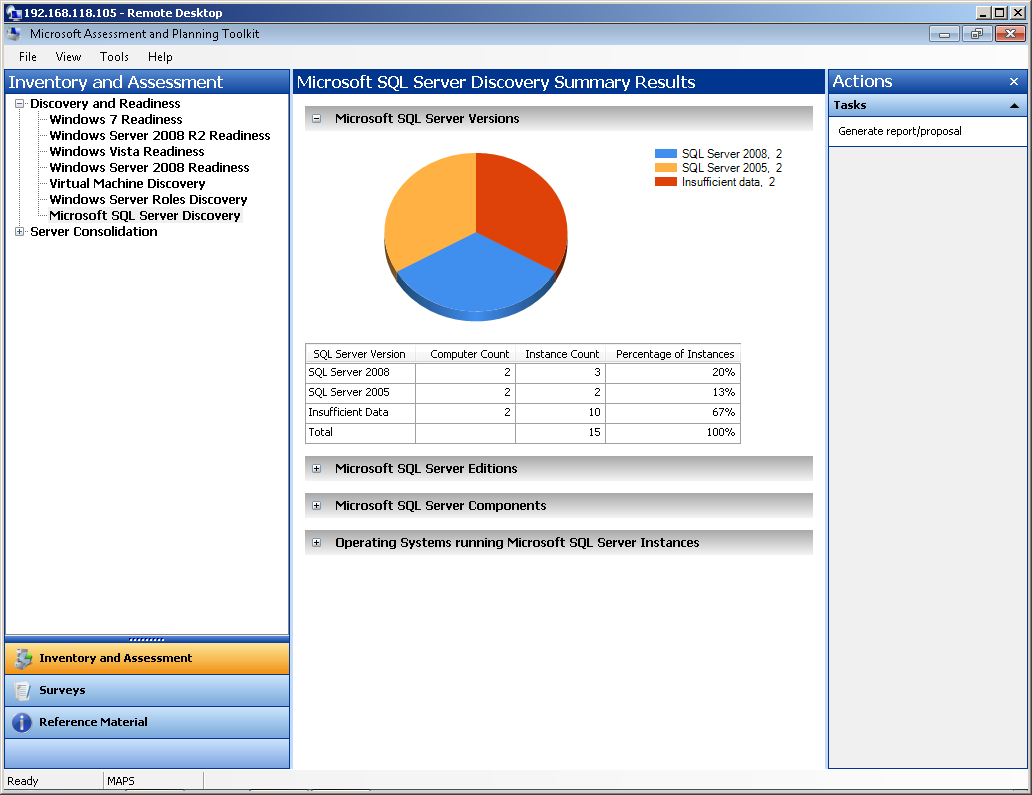Click the 100% total percentage cell
1032x795 pixels.
(x=673, y=432)
